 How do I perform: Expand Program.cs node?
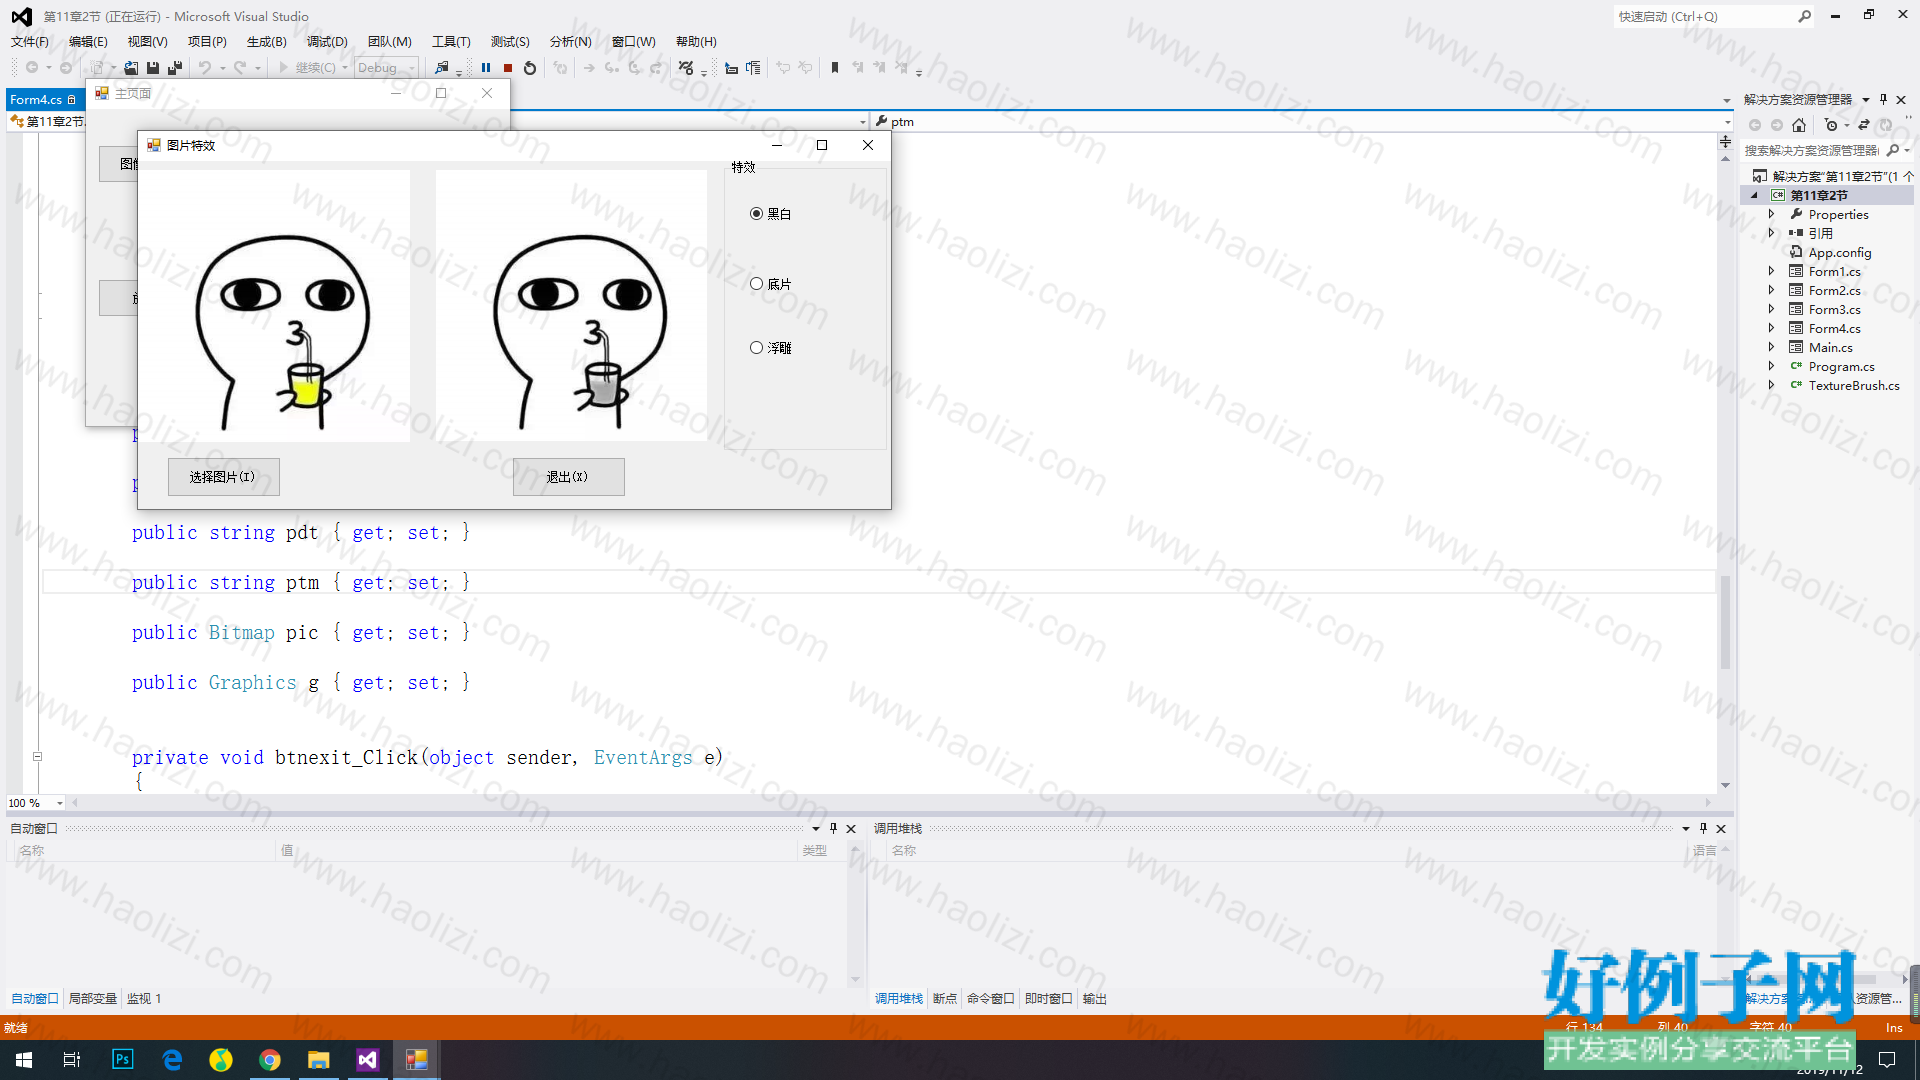tap(1771, 366)
